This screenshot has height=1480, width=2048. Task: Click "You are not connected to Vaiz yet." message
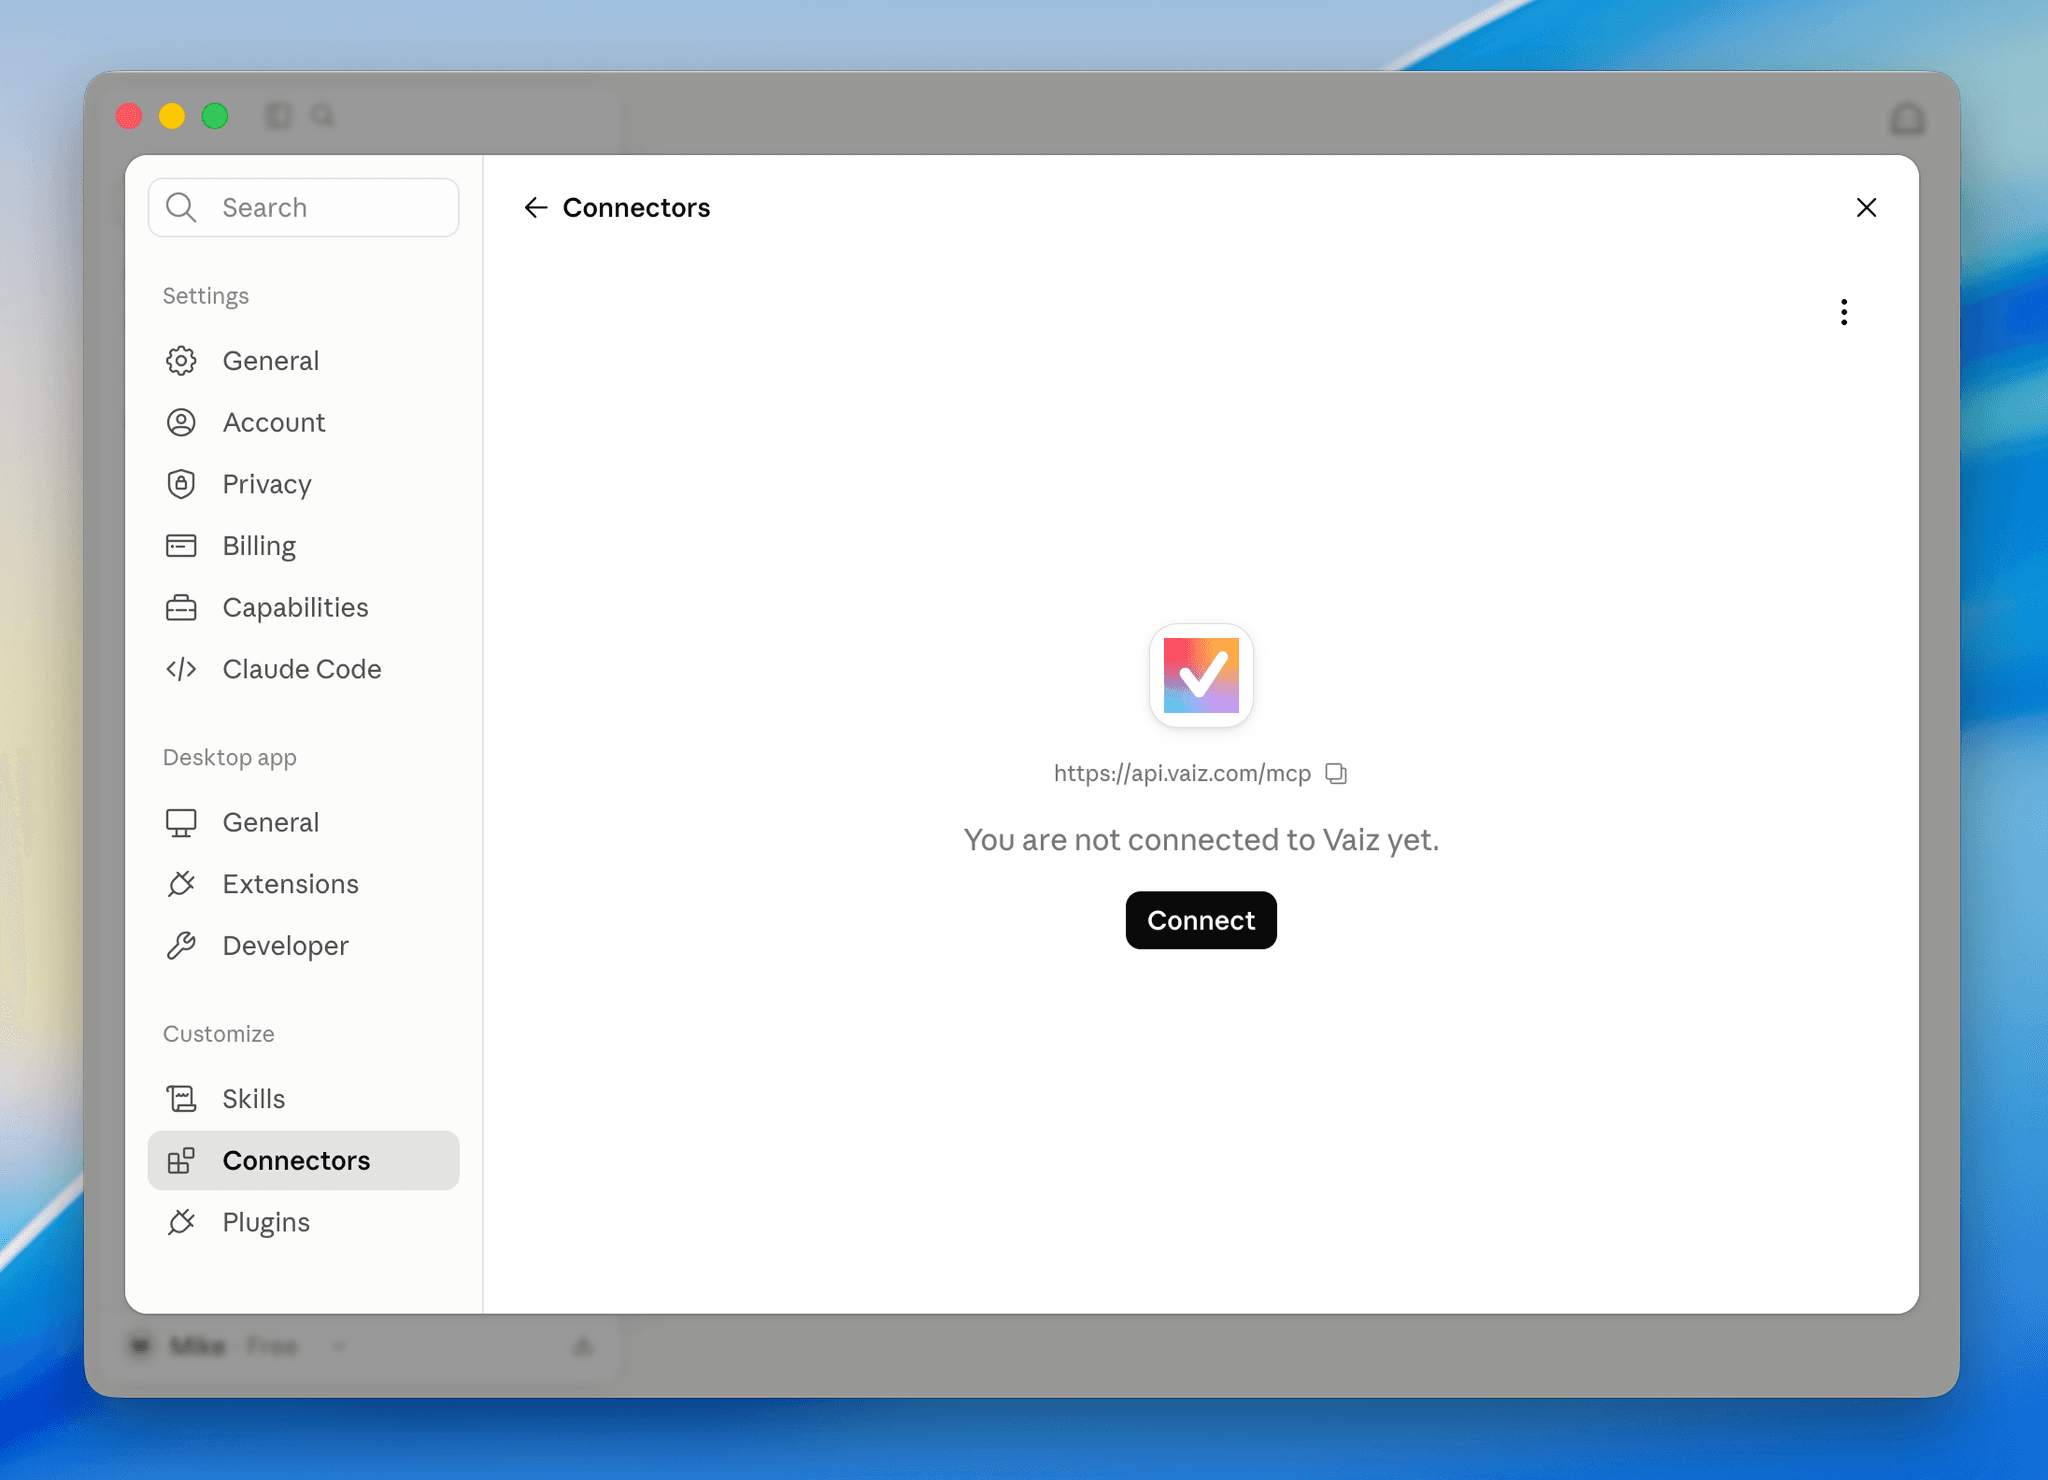click(x=1201, y=839)
